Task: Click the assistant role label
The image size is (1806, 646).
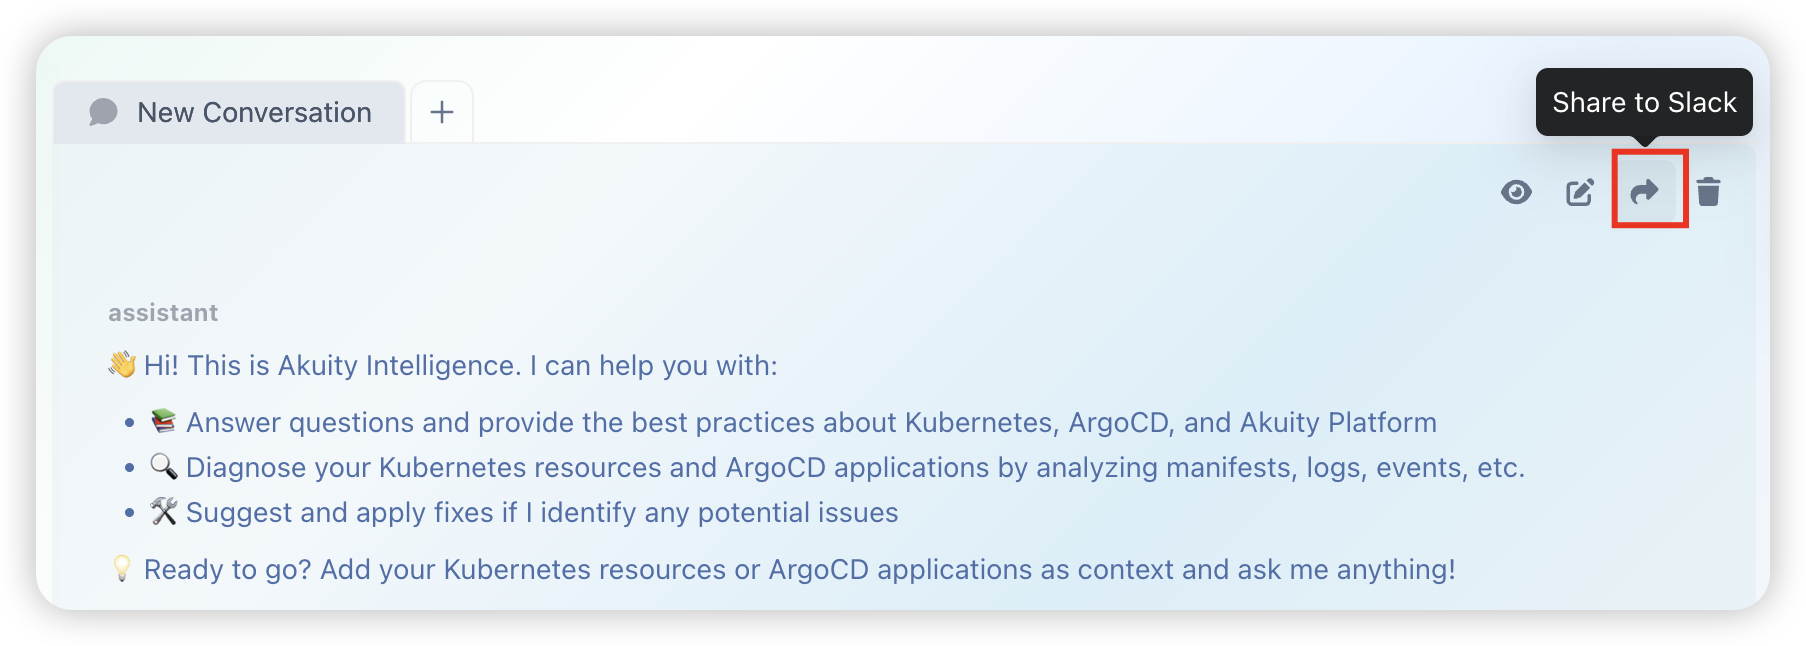Action: (163, 313)
